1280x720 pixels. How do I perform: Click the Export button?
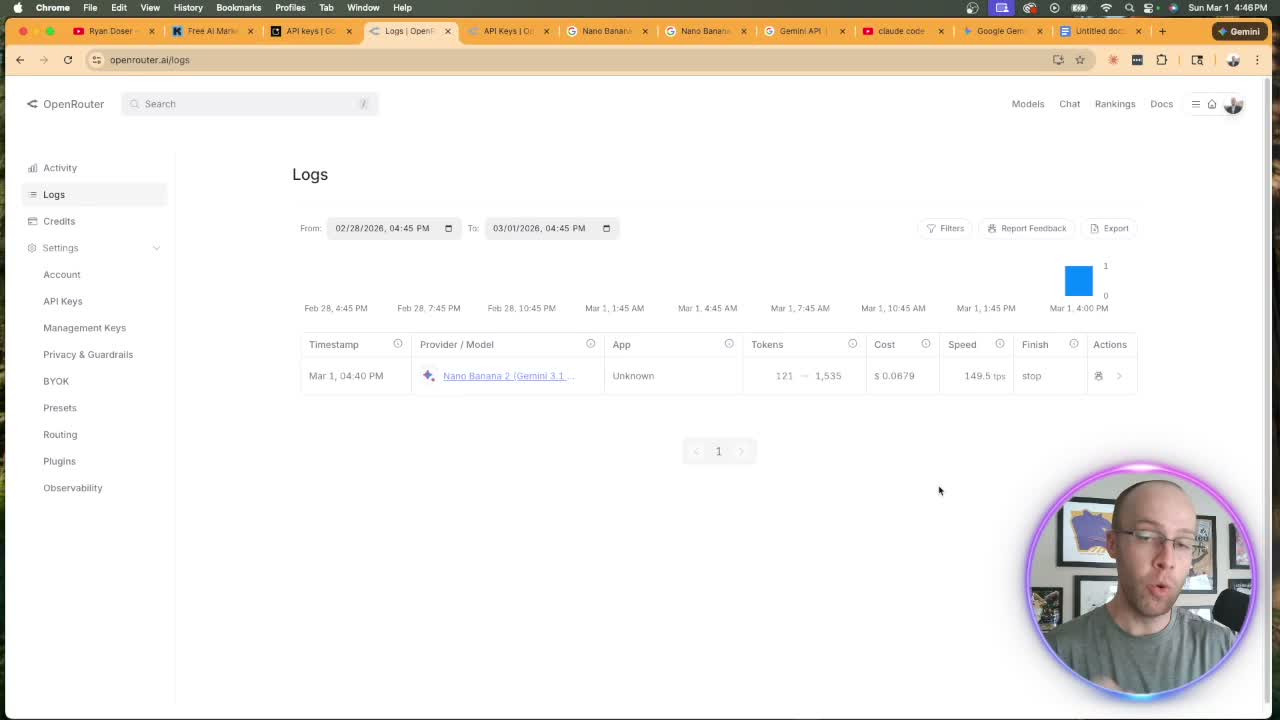(1108, 228)
